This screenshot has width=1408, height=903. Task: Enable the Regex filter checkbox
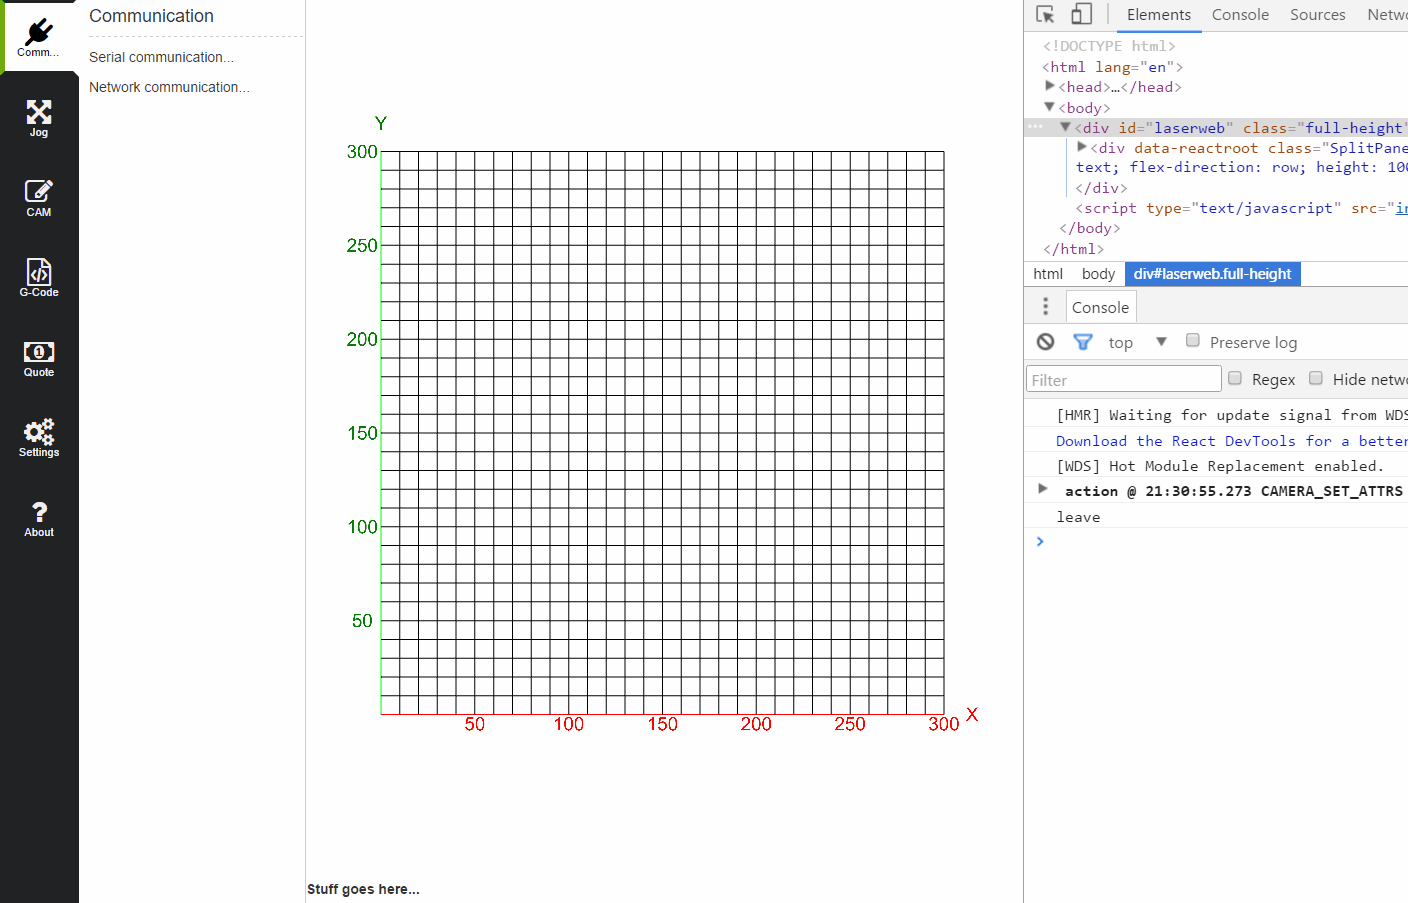point(1235,378)
